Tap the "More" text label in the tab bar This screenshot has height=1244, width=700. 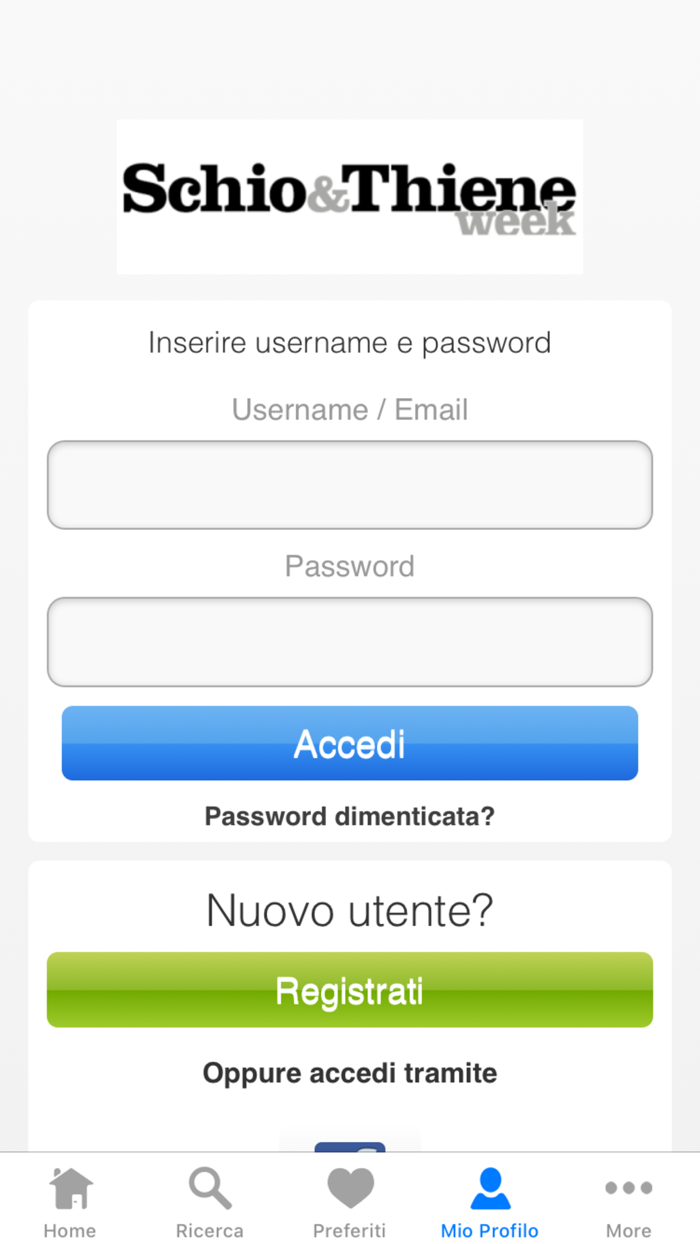[629, 1231]
